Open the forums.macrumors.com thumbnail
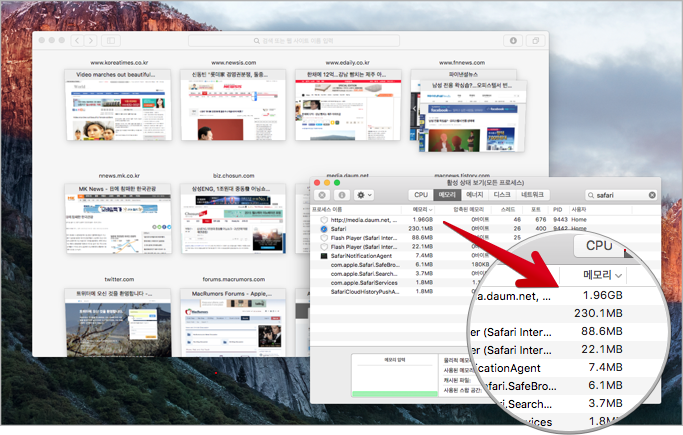Image resolution: width=683 pixels, height=435 pixels. pos(233,323)
